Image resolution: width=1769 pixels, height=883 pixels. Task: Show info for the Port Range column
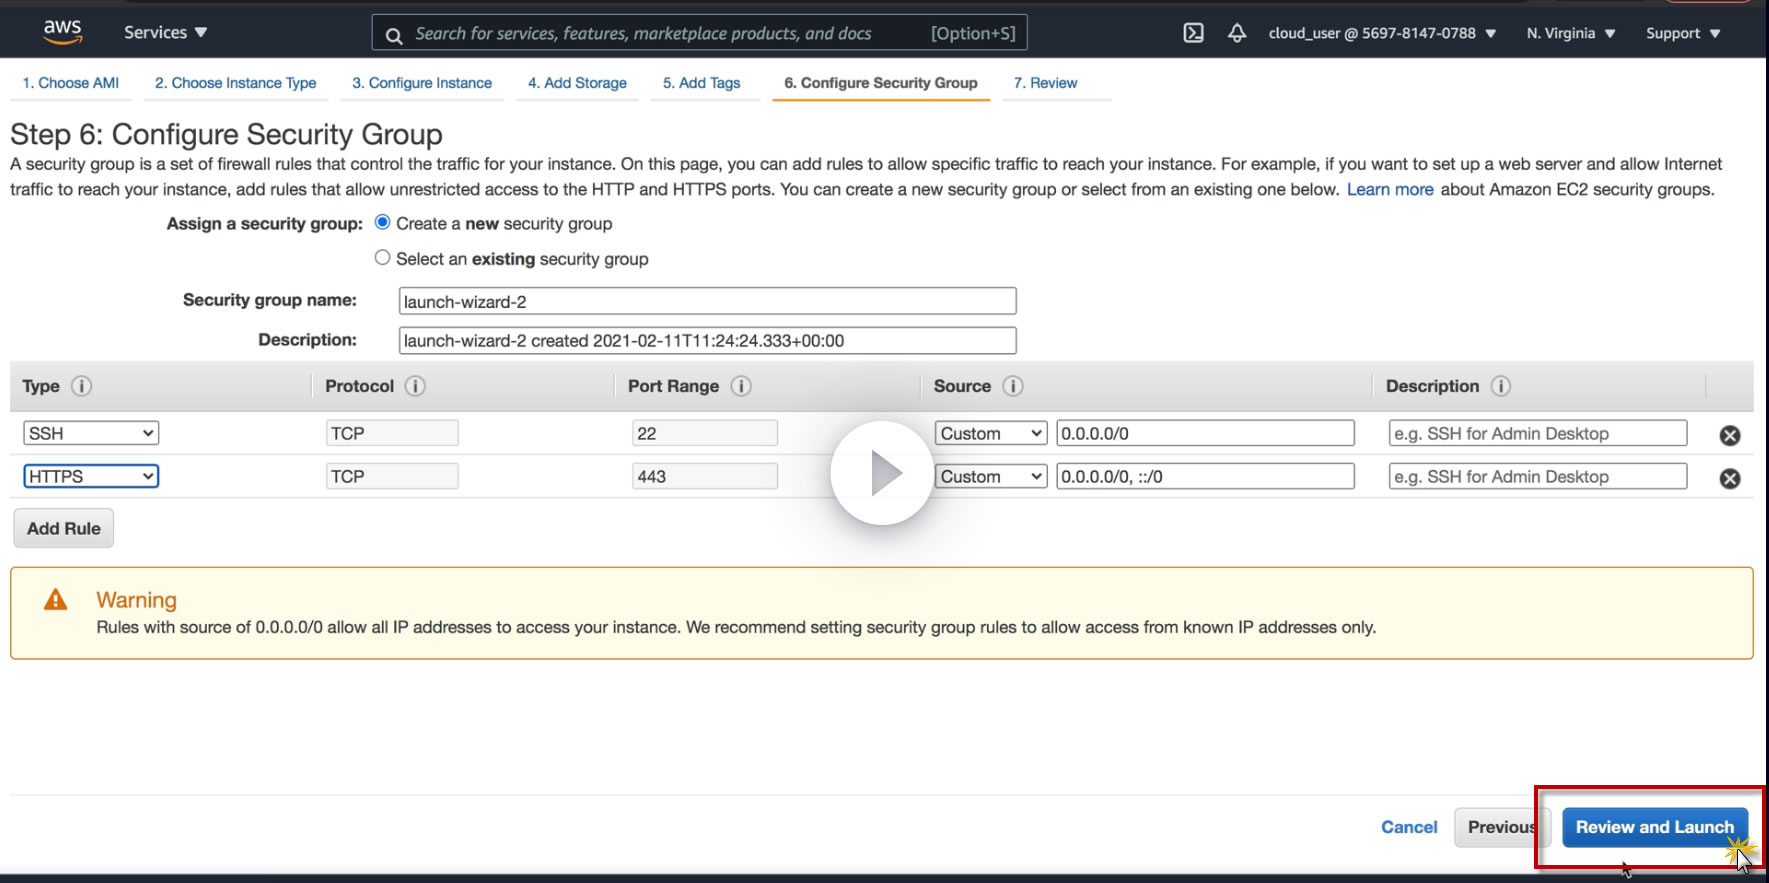pyautogui.click(x=741, y=386)
